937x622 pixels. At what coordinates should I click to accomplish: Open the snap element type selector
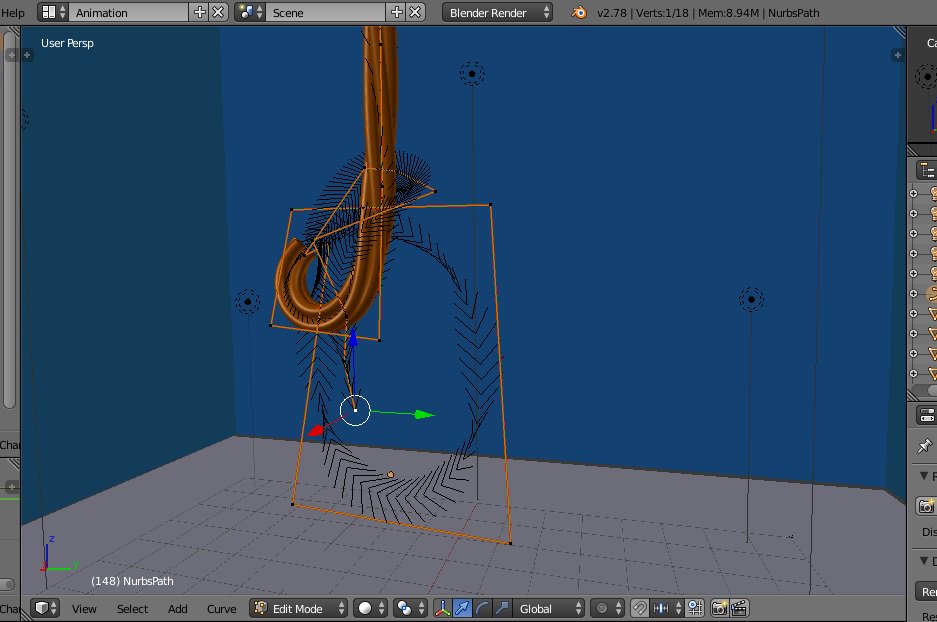coord(667,608)
